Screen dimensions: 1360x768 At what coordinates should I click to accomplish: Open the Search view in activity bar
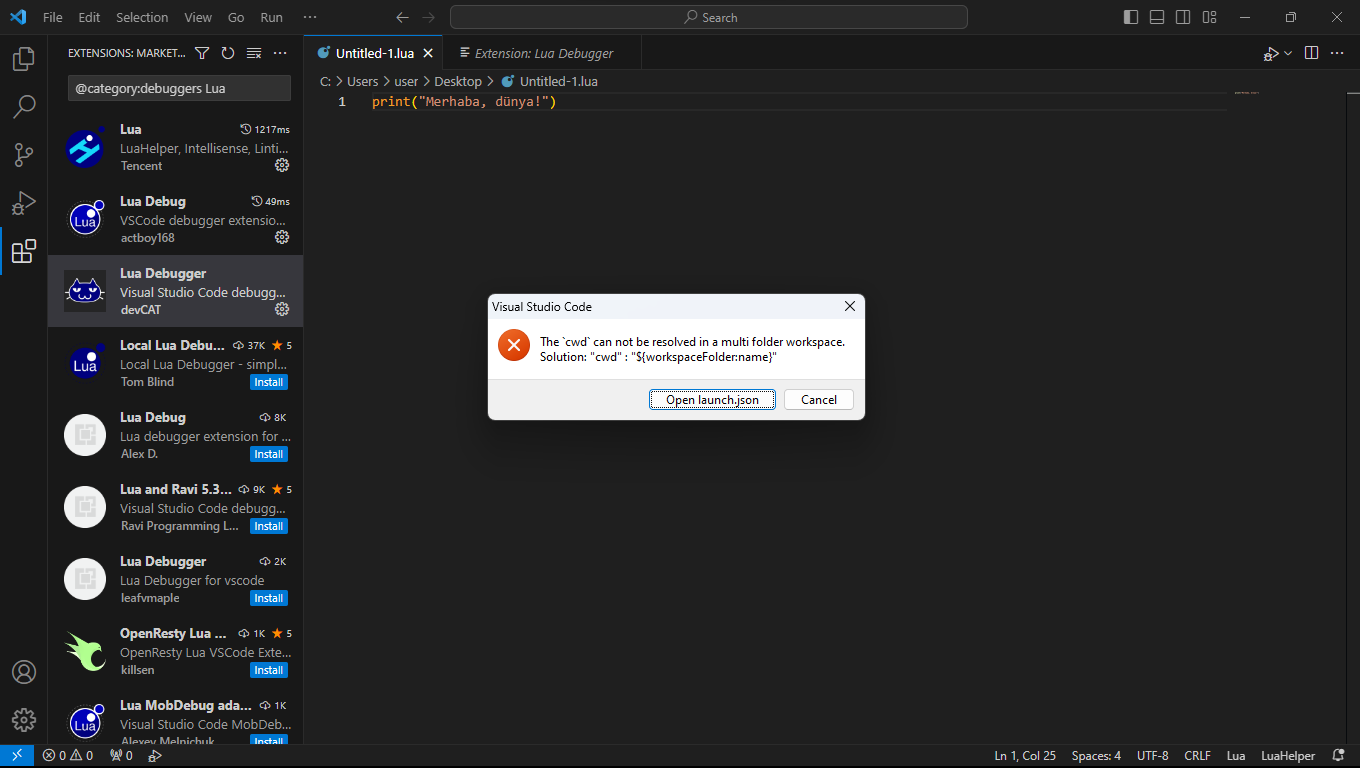(24, 107)
